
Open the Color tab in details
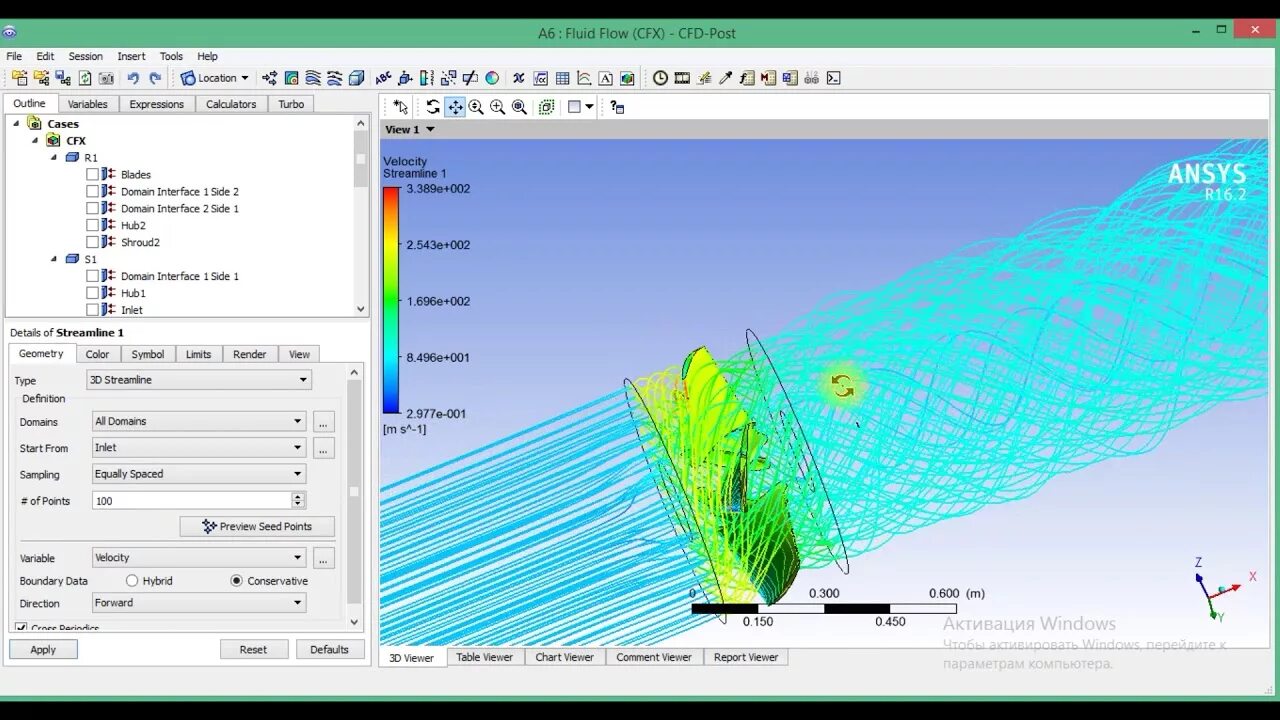point(97,354)
